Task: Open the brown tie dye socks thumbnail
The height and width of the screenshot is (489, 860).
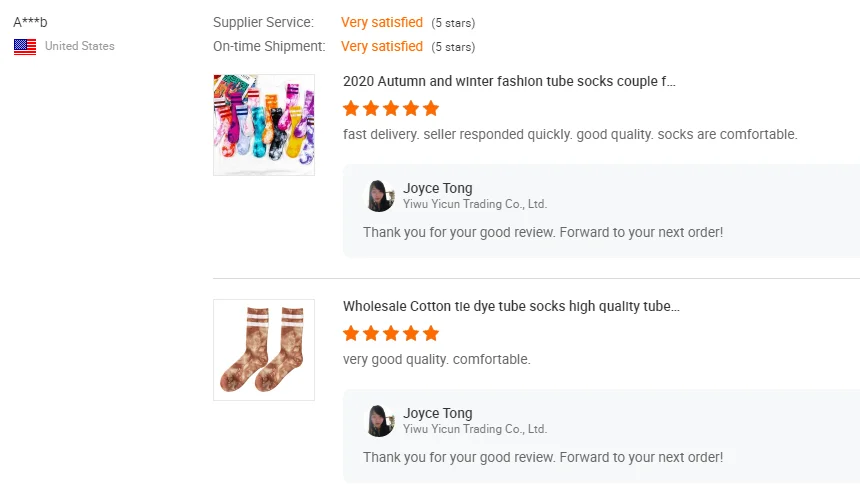Action: (264, 350)
